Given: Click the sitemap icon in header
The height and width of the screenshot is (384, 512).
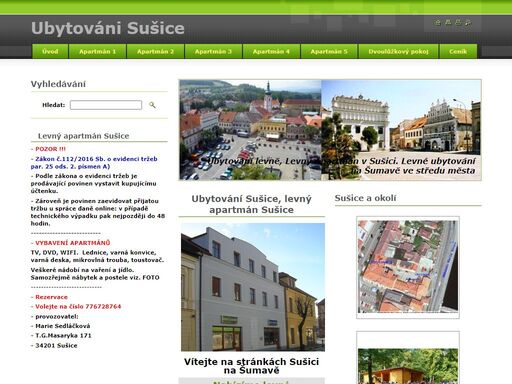Looking at the screenshot, I should pyautogui.click(x=448, y=23).
